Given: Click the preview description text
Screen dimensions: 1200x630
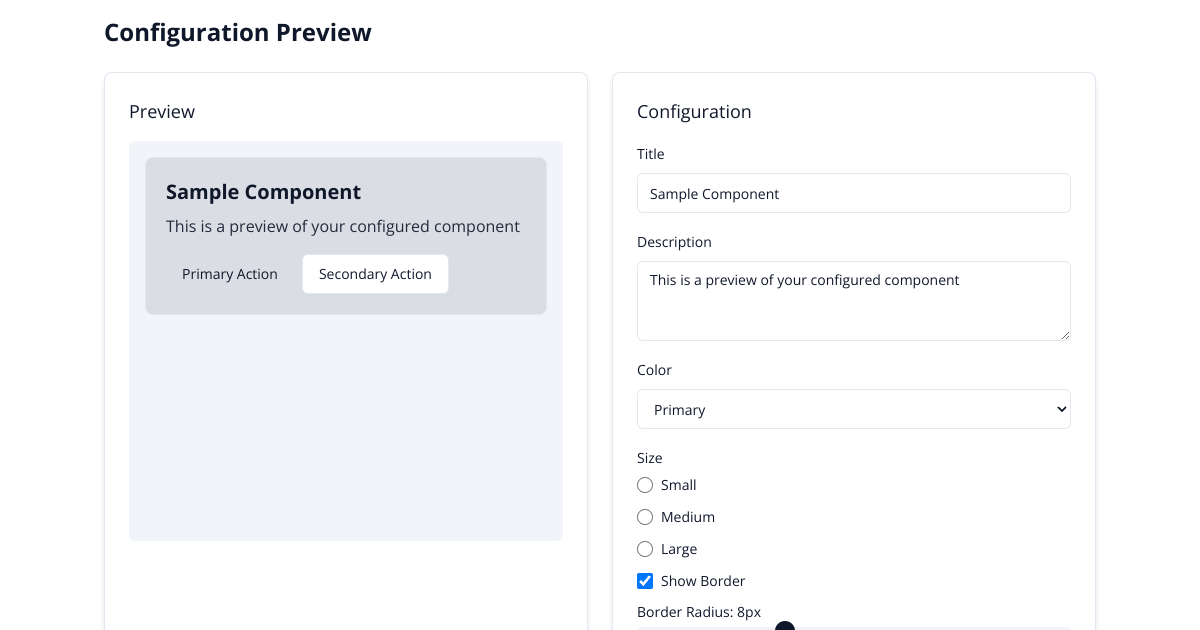Looking at the screenshot, I should pos(343,226).
